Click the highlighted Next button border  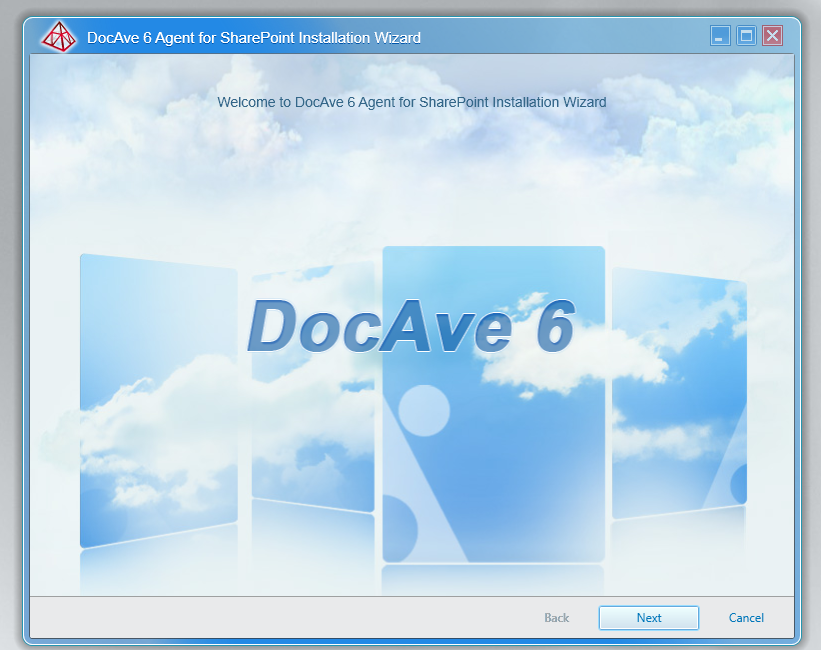pyautogui.click(x=648, y=617)
